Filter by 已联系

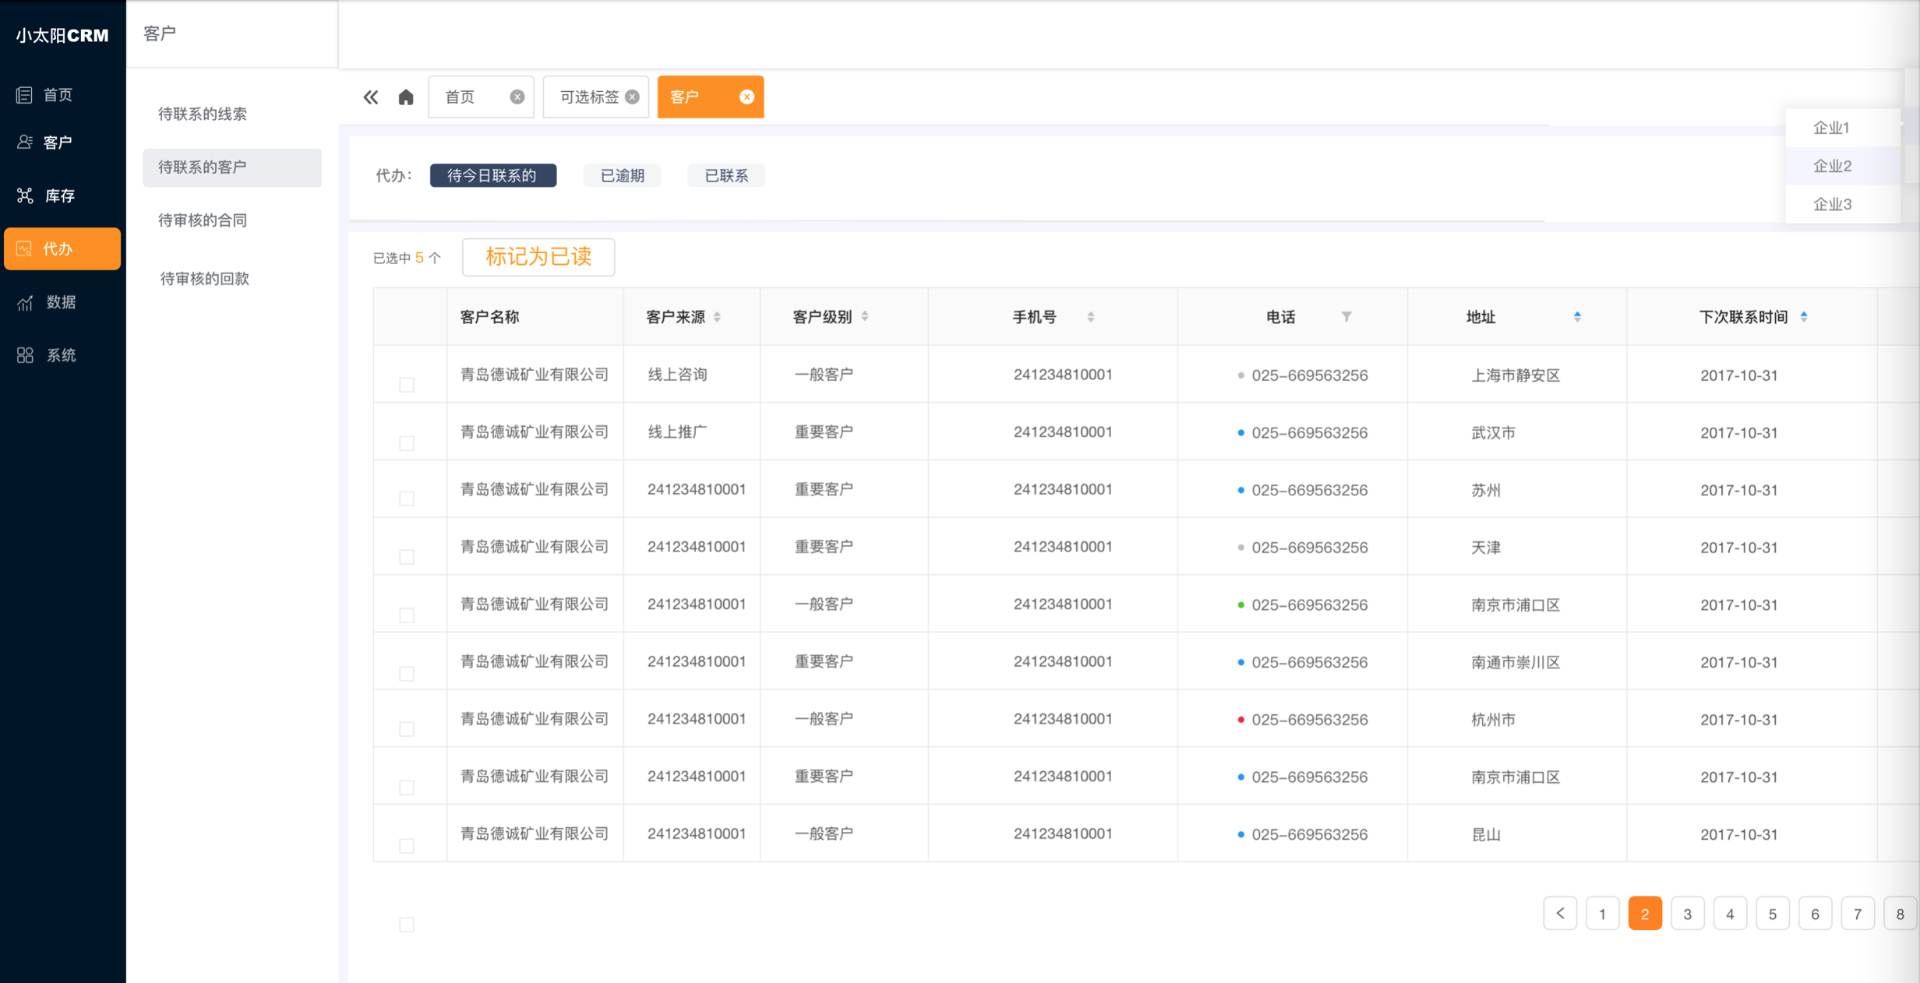click(727, 175)
